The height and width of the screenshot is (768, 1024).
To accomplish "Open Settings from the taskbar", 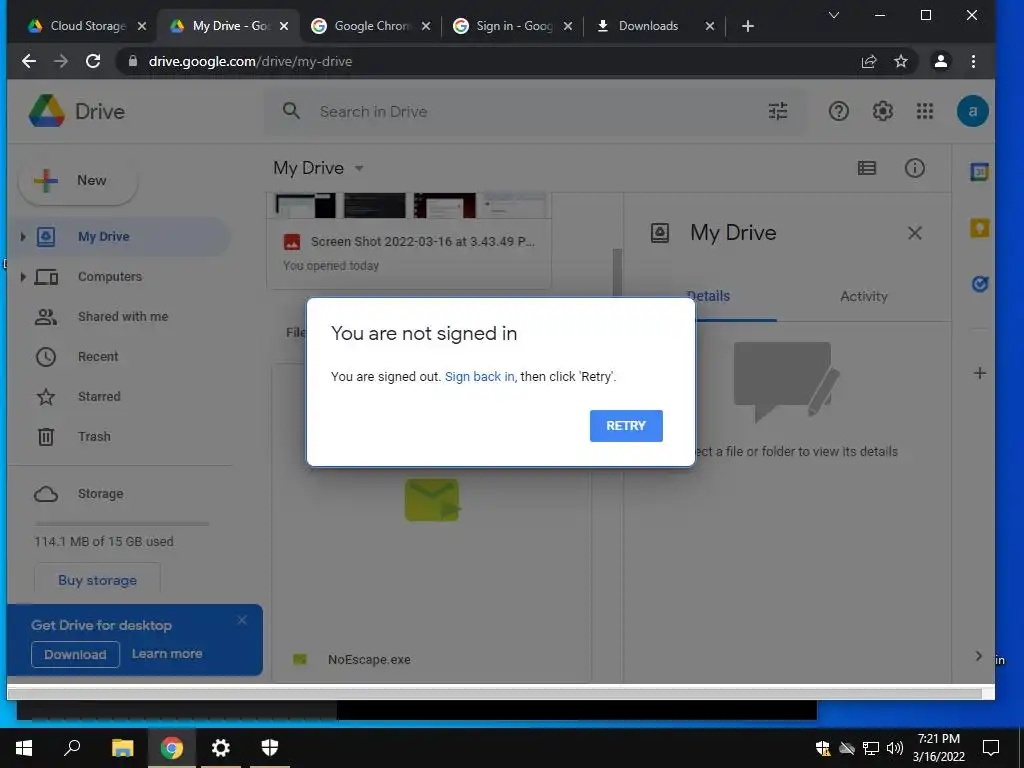I will 221,748.
